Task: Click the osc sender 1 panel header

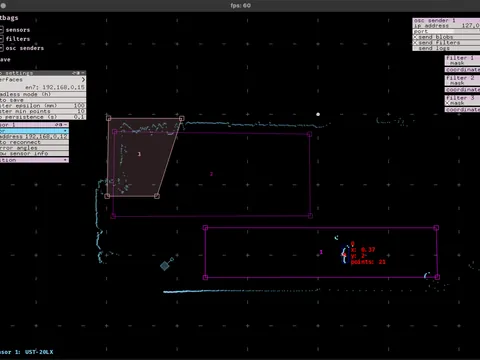Action: [446, 20]
